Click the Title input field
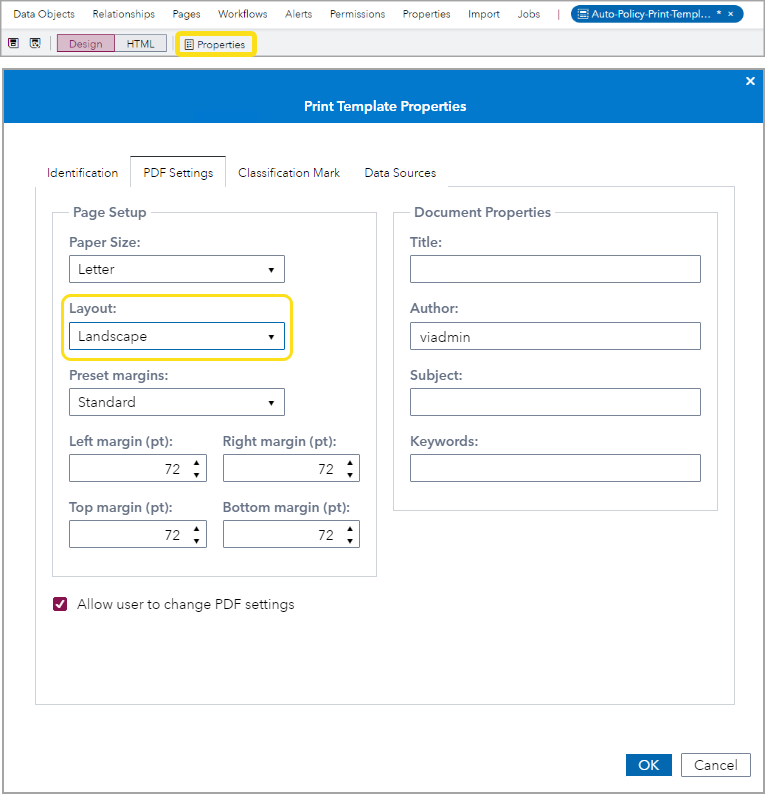Image resolution: width=765 pixels, height=794 pixels. (555, 269)
